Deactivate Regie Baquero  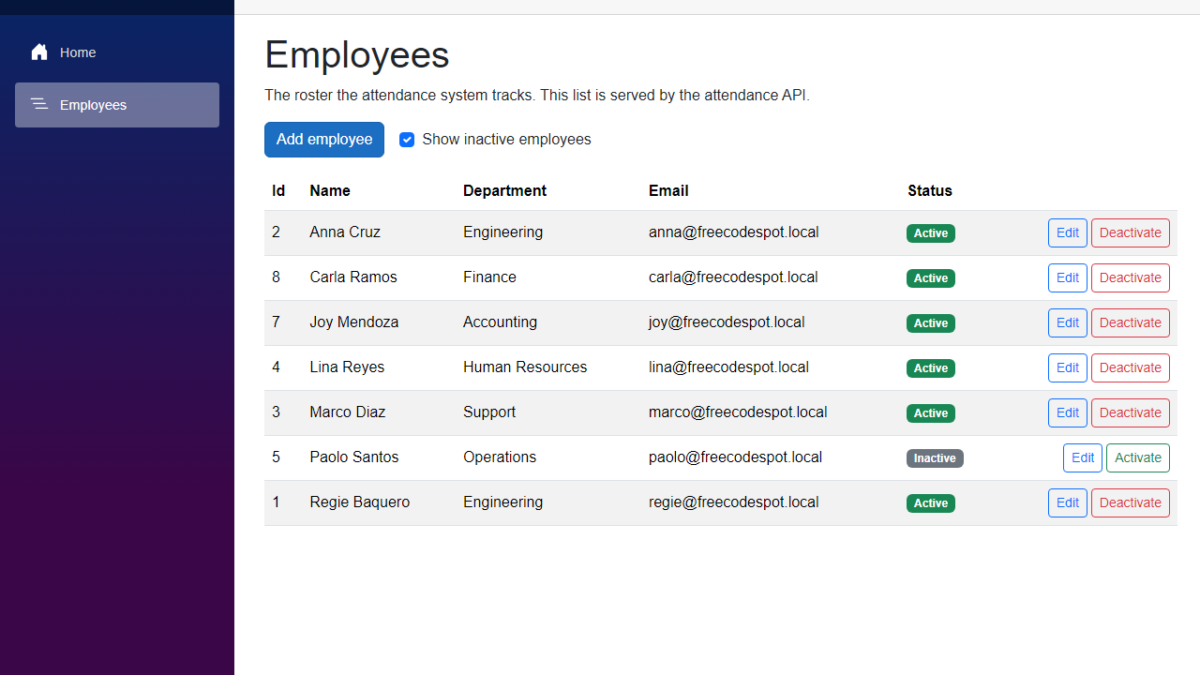coord(1130,503)
